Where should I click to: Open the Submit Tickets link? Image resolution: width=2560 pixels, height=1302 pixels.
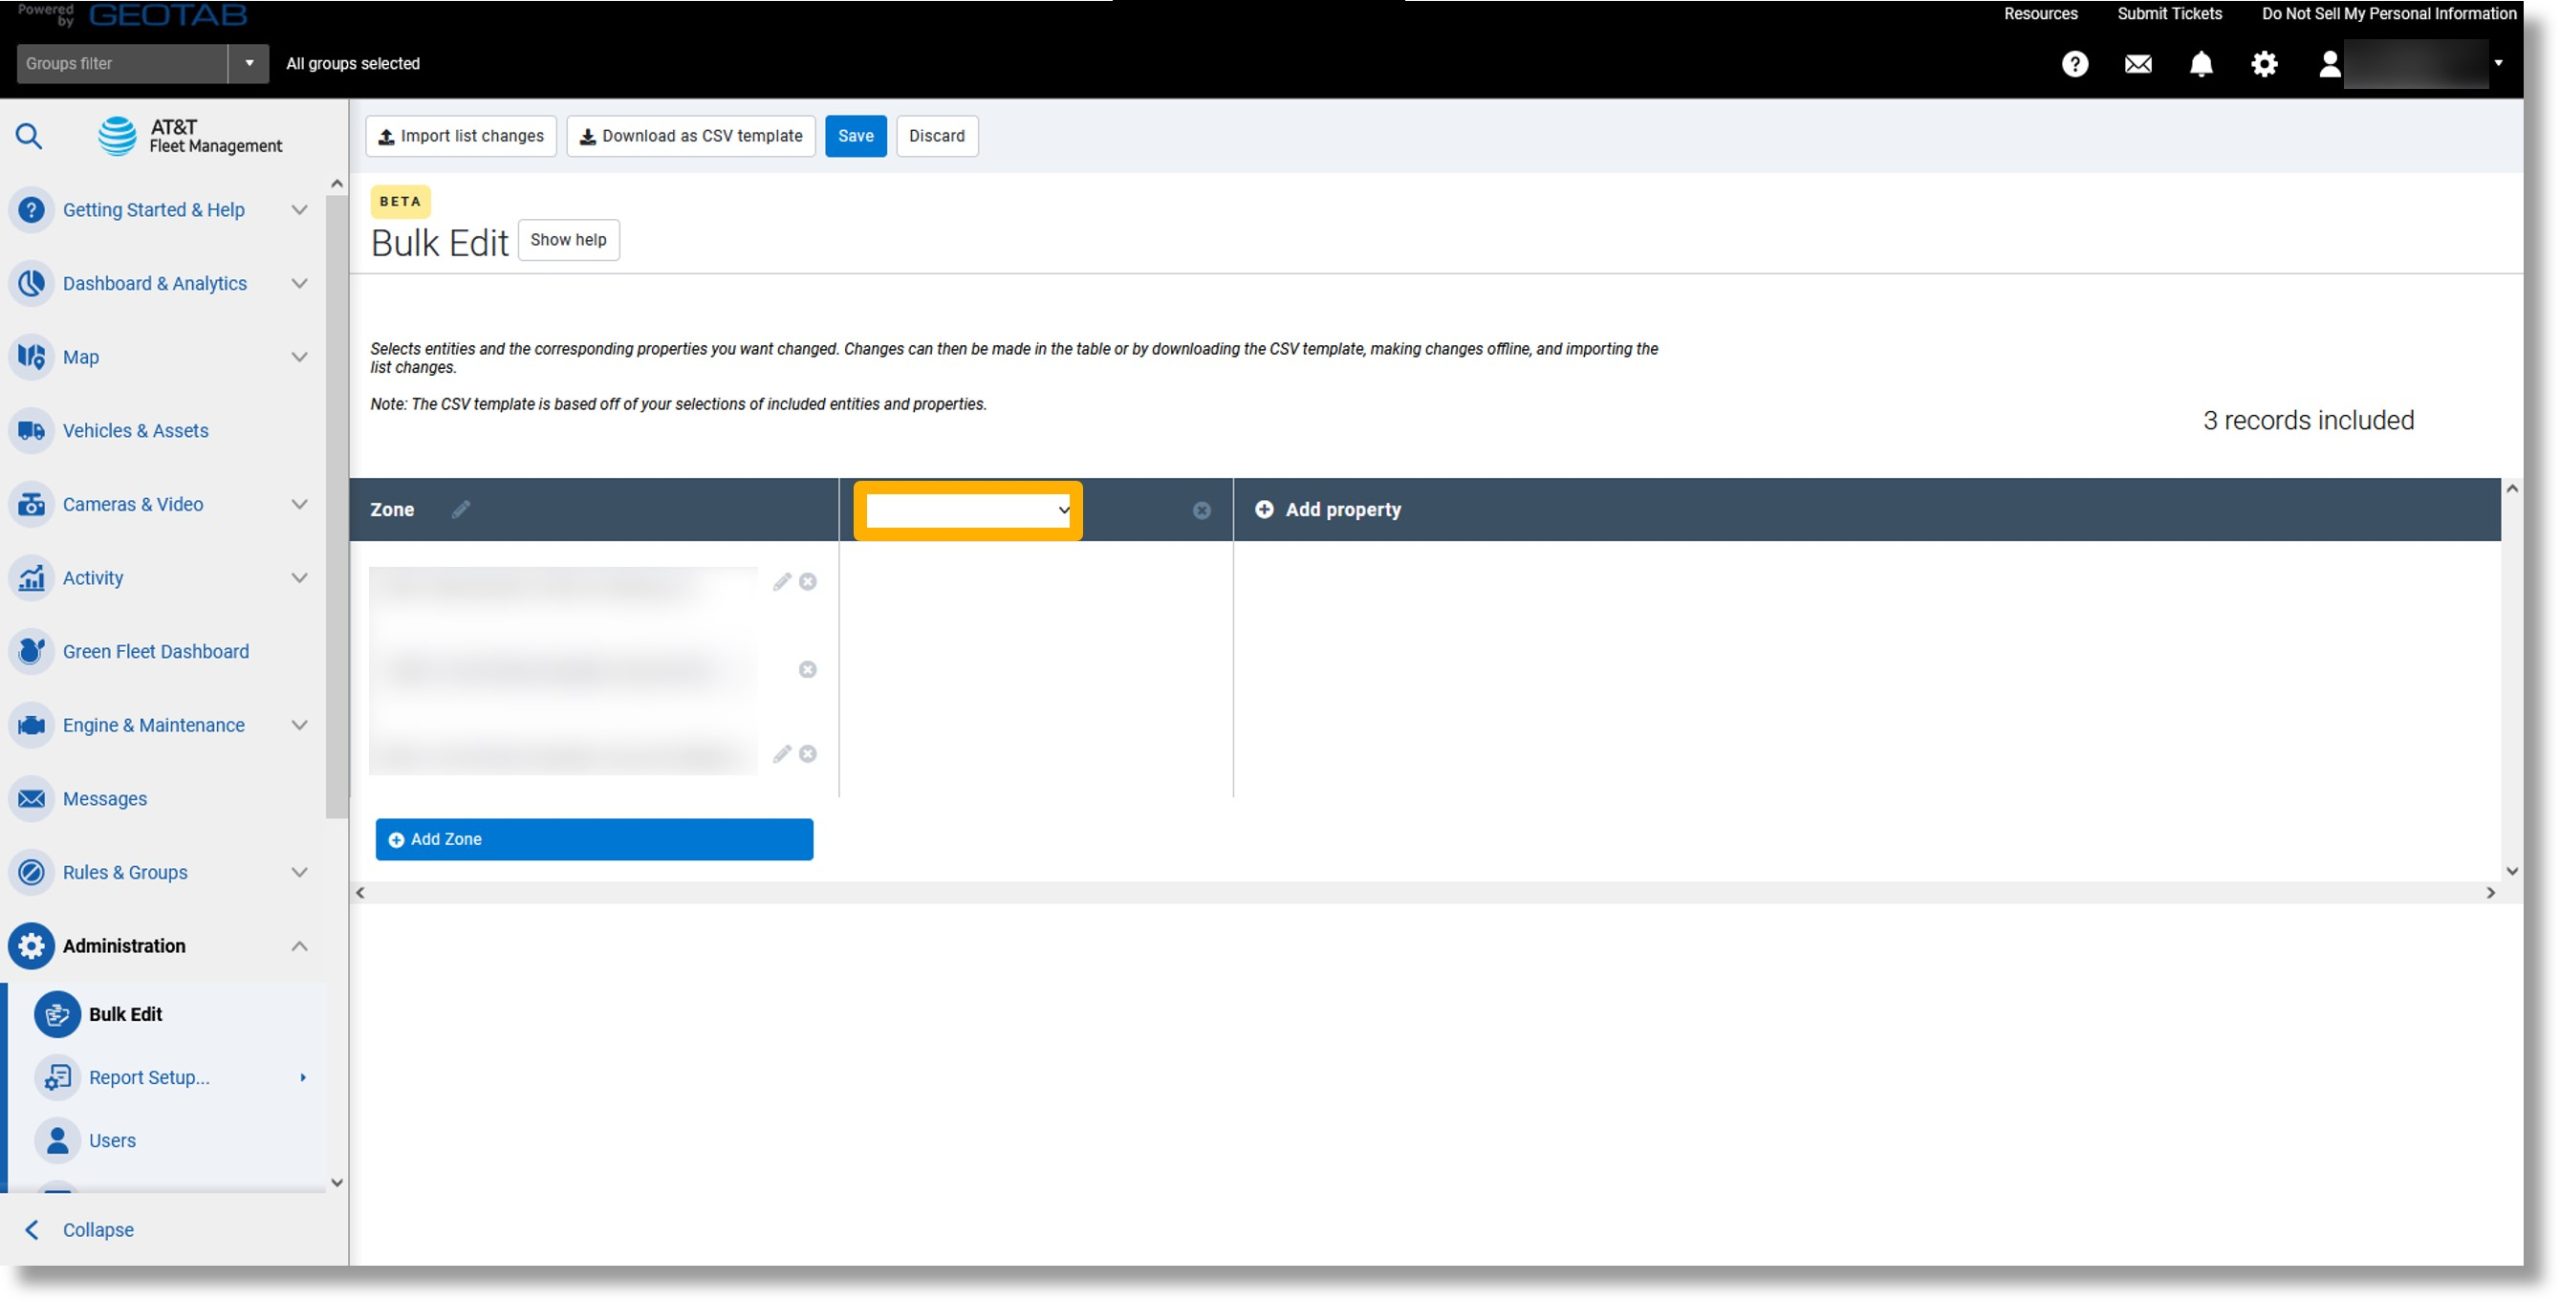(x=2169, y=14)
